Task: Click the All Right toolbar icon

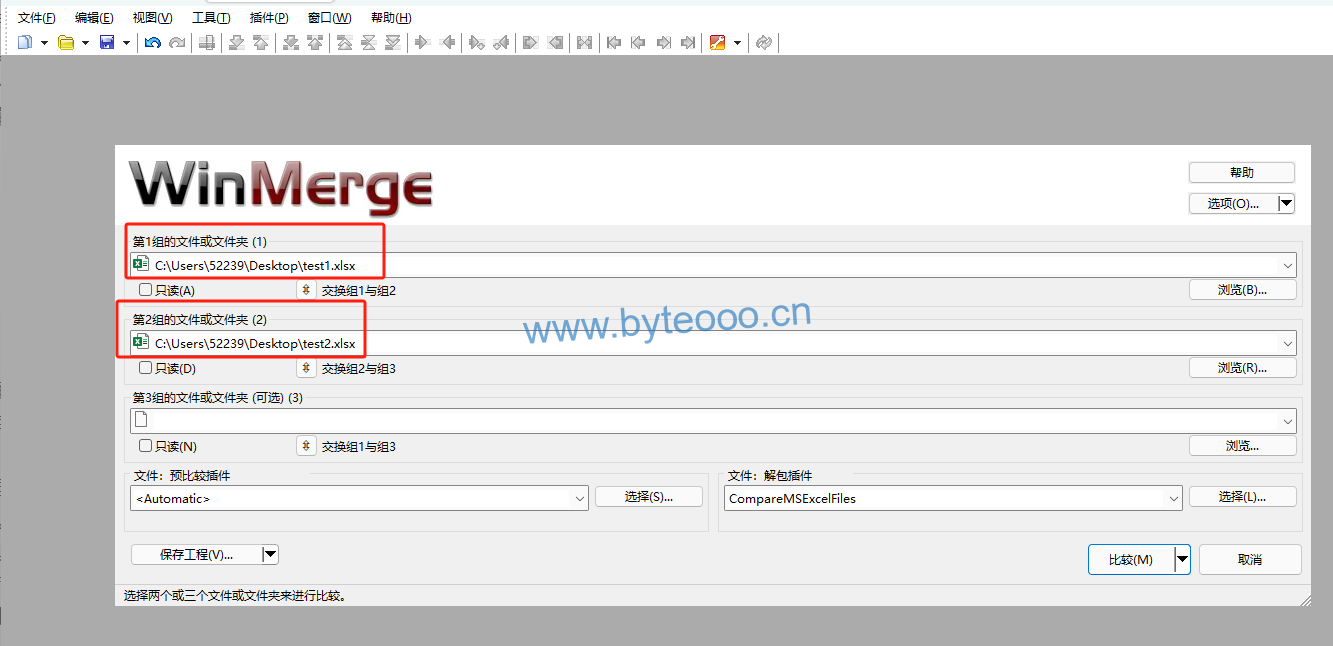Action: (x=531, y=42)
